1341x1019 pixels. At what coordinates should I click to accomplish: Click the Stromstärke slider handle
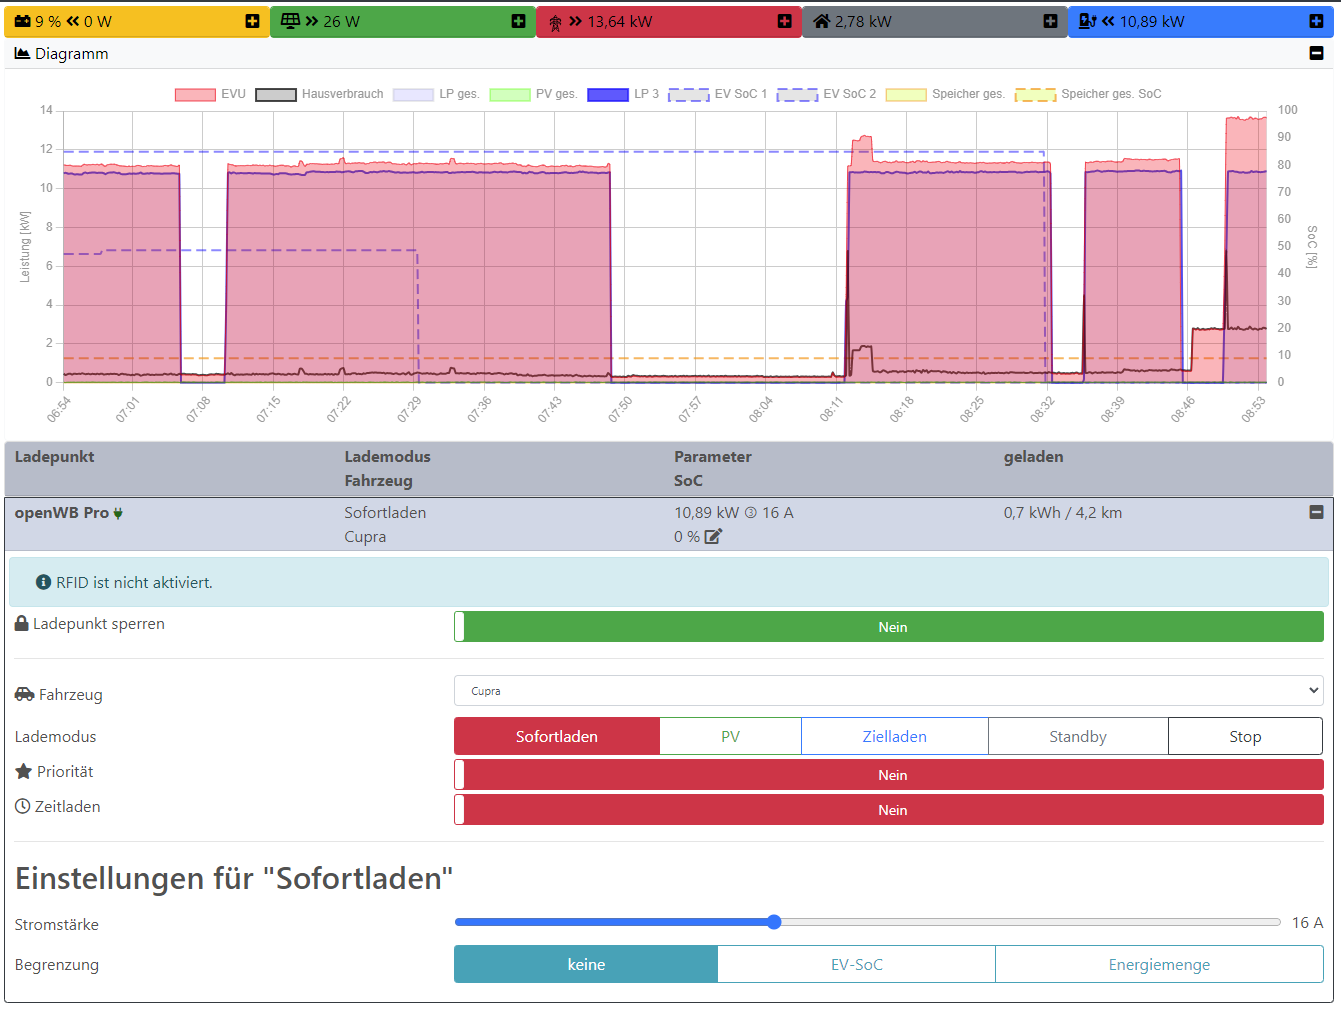(774, 922)
